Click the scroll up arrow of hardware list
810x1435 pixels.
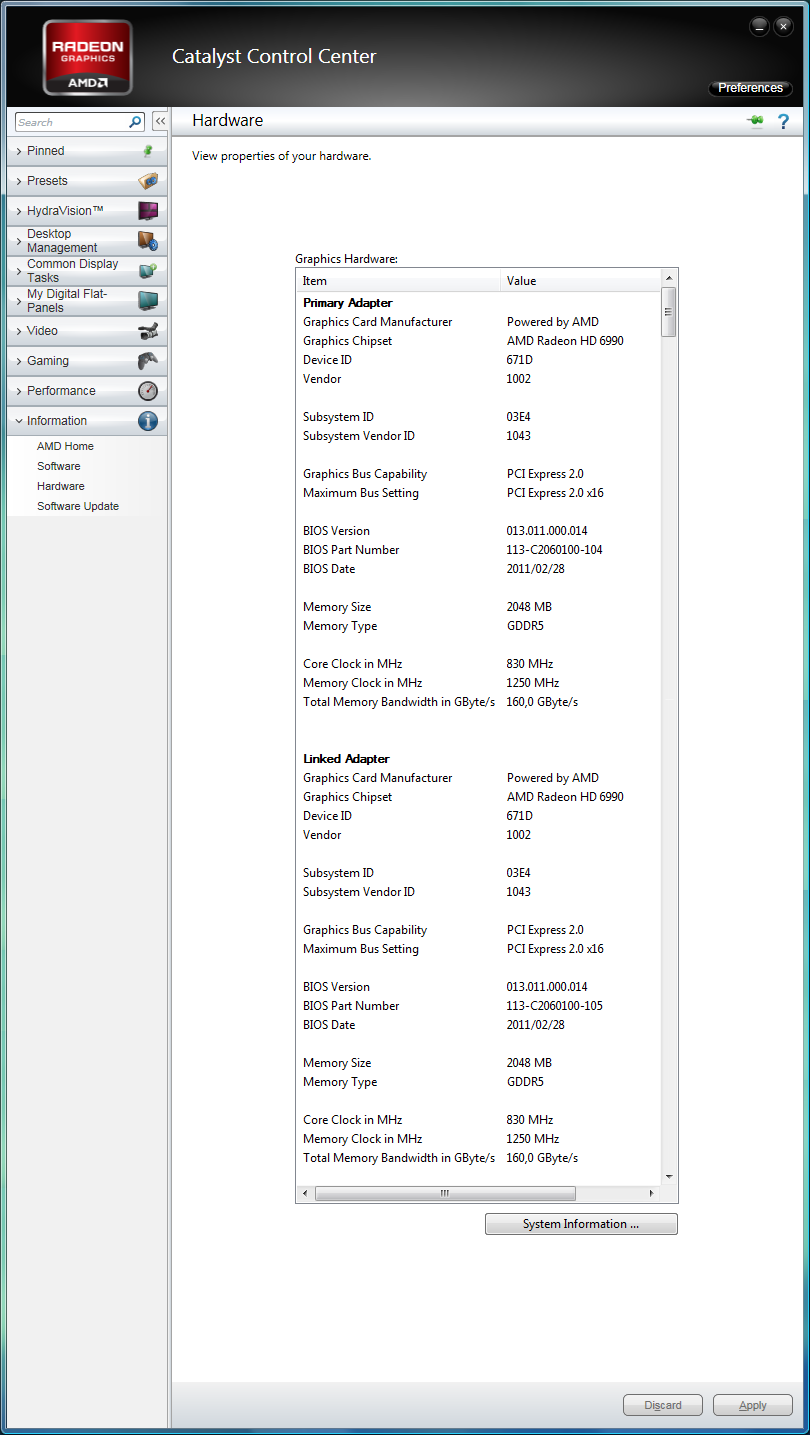(x=669, y=277)
